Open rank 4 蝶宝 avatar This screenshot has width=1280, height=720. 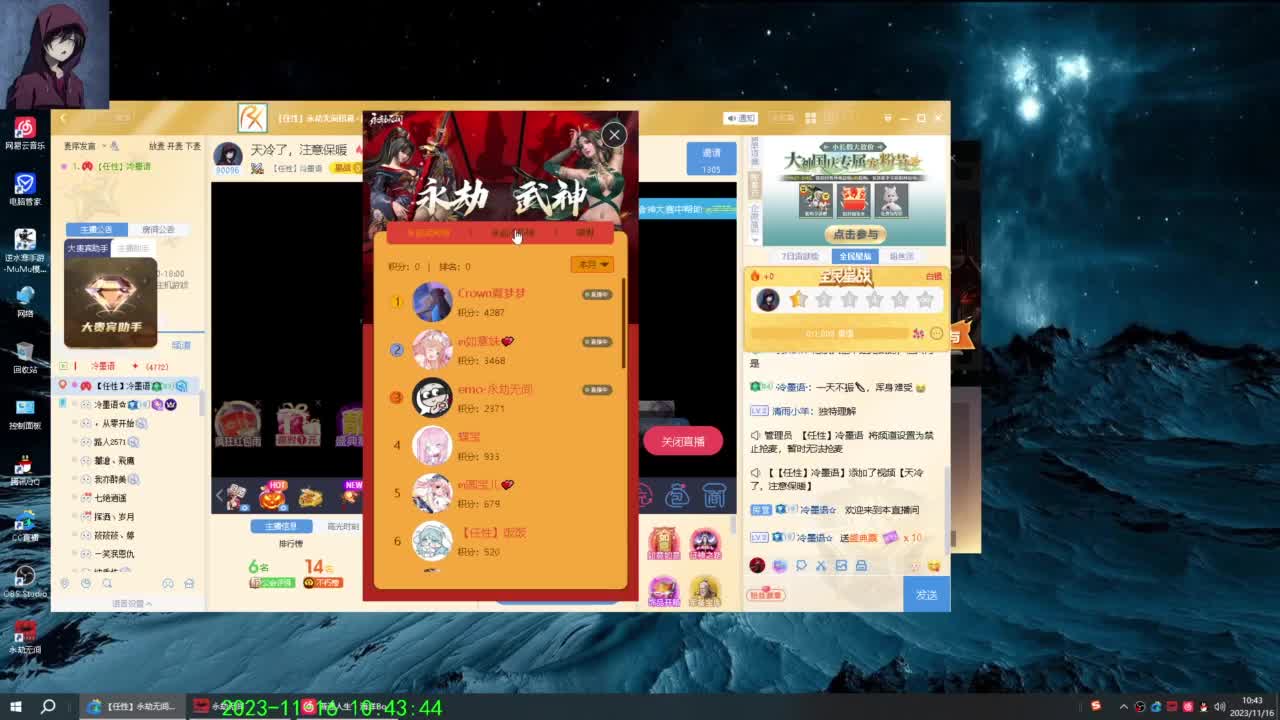coord(432,446)
